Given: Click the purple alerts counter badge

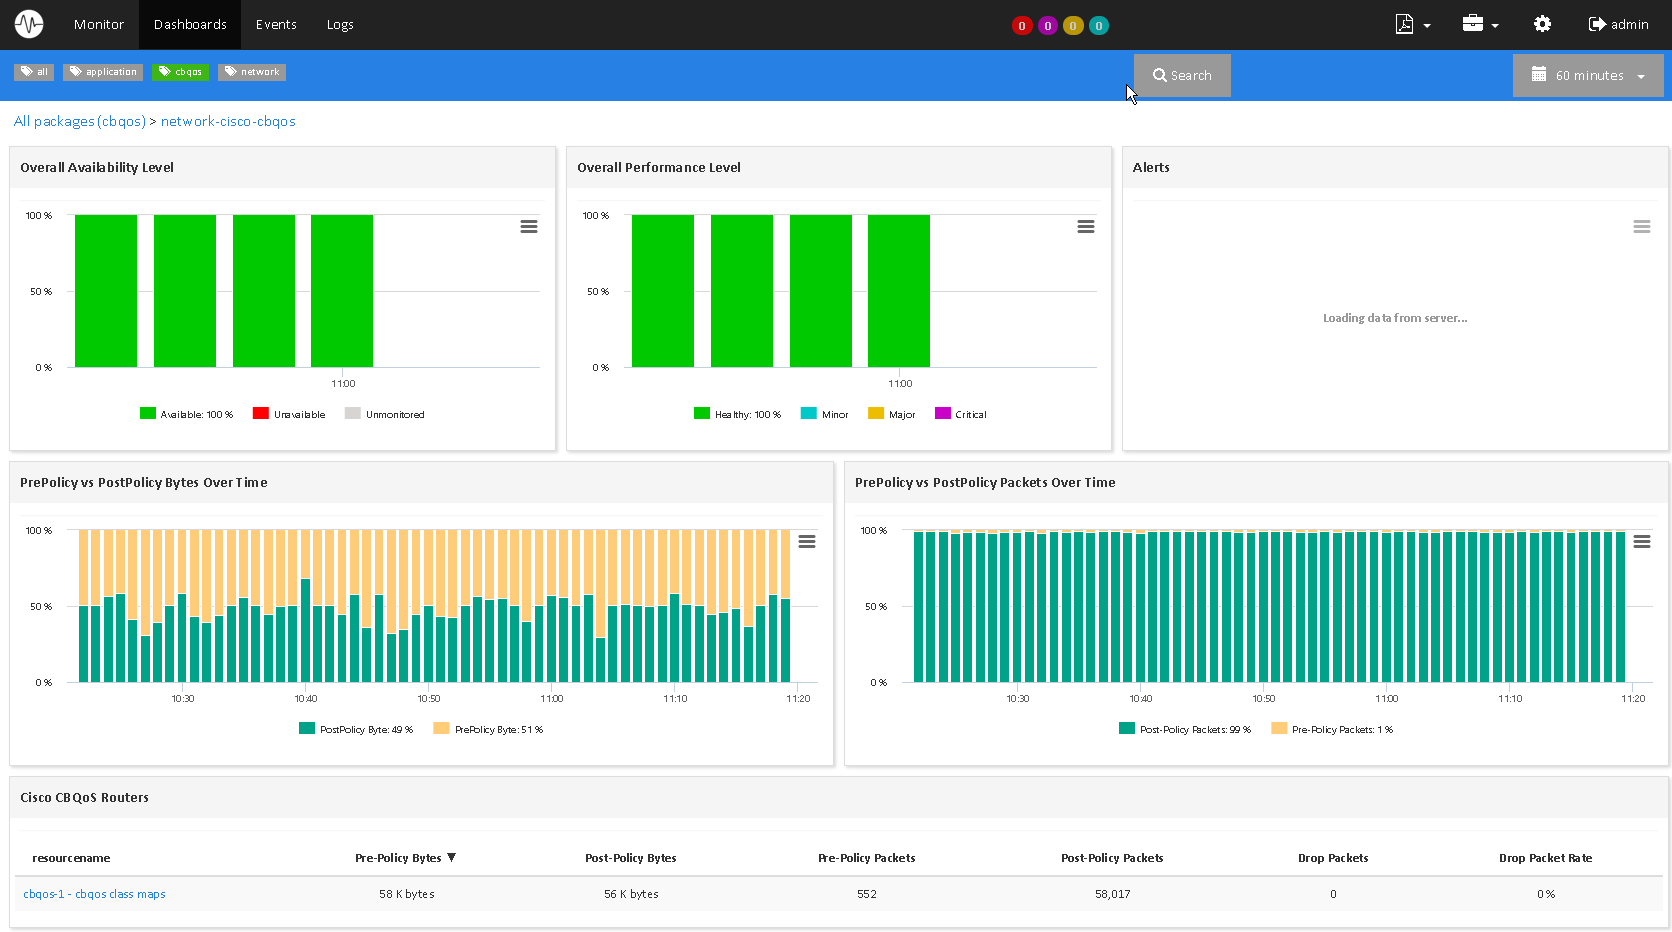Looking at the screenshot, I should (1047, 26).
